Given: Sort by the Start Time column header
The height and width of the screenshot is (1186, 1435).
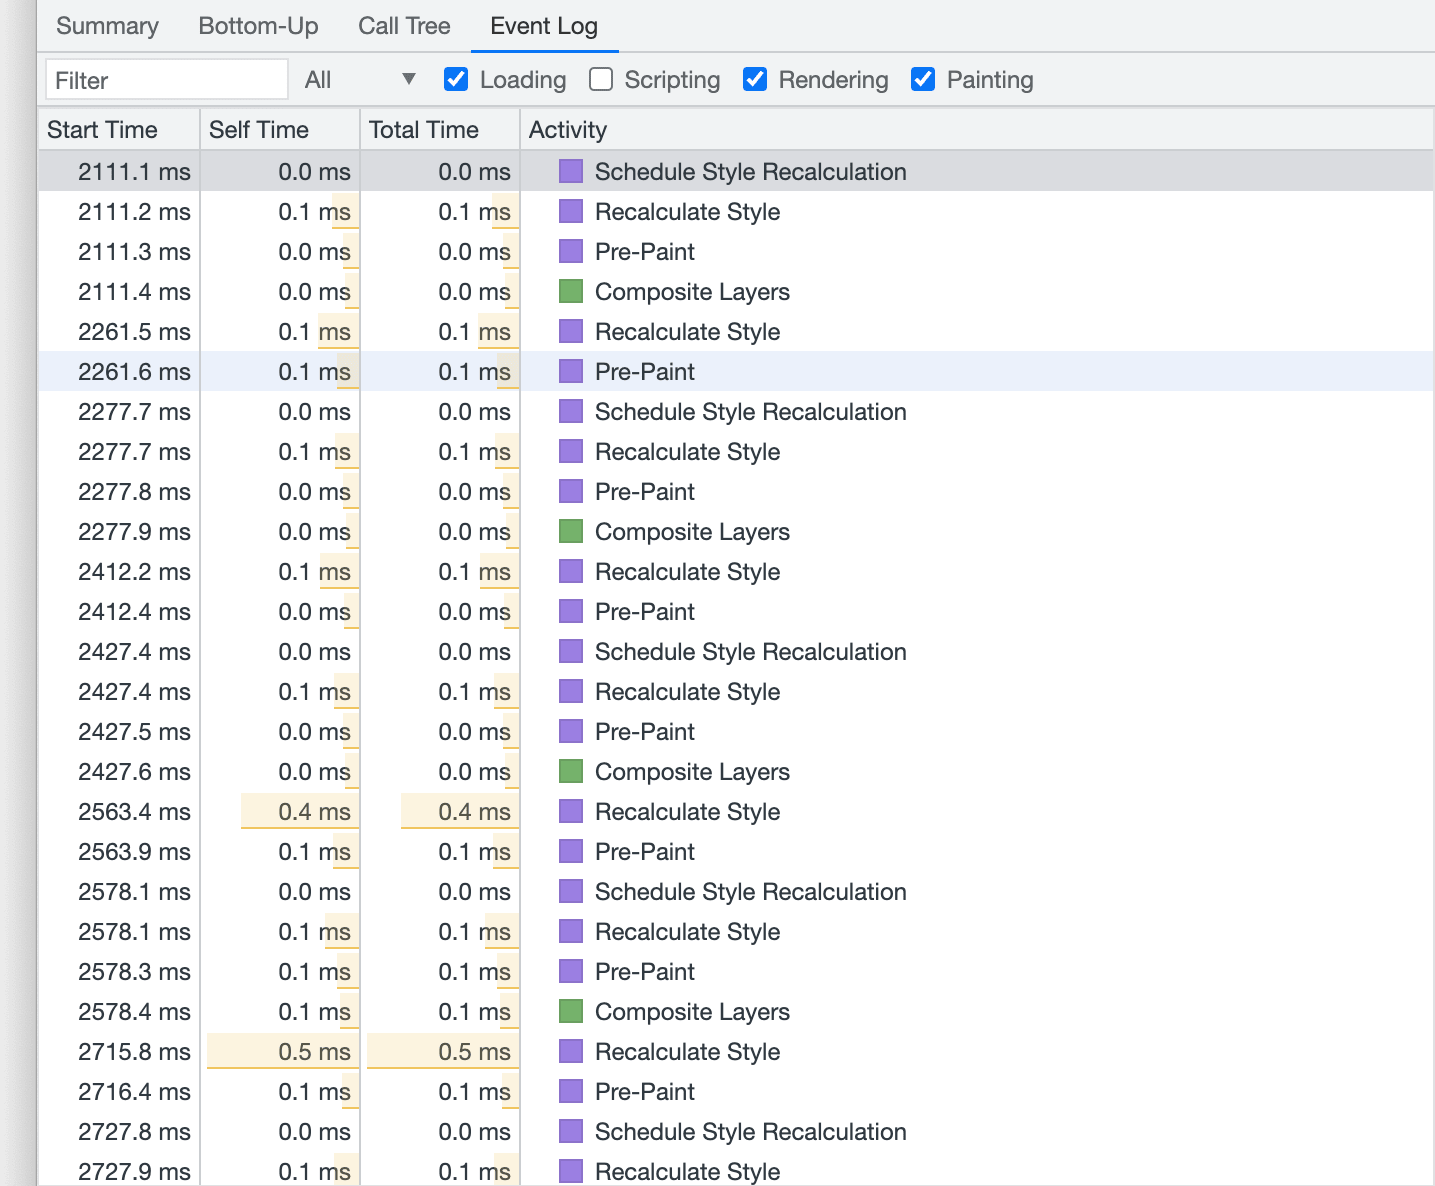Looking at the screenshot, I should click(x=119, y=130).
